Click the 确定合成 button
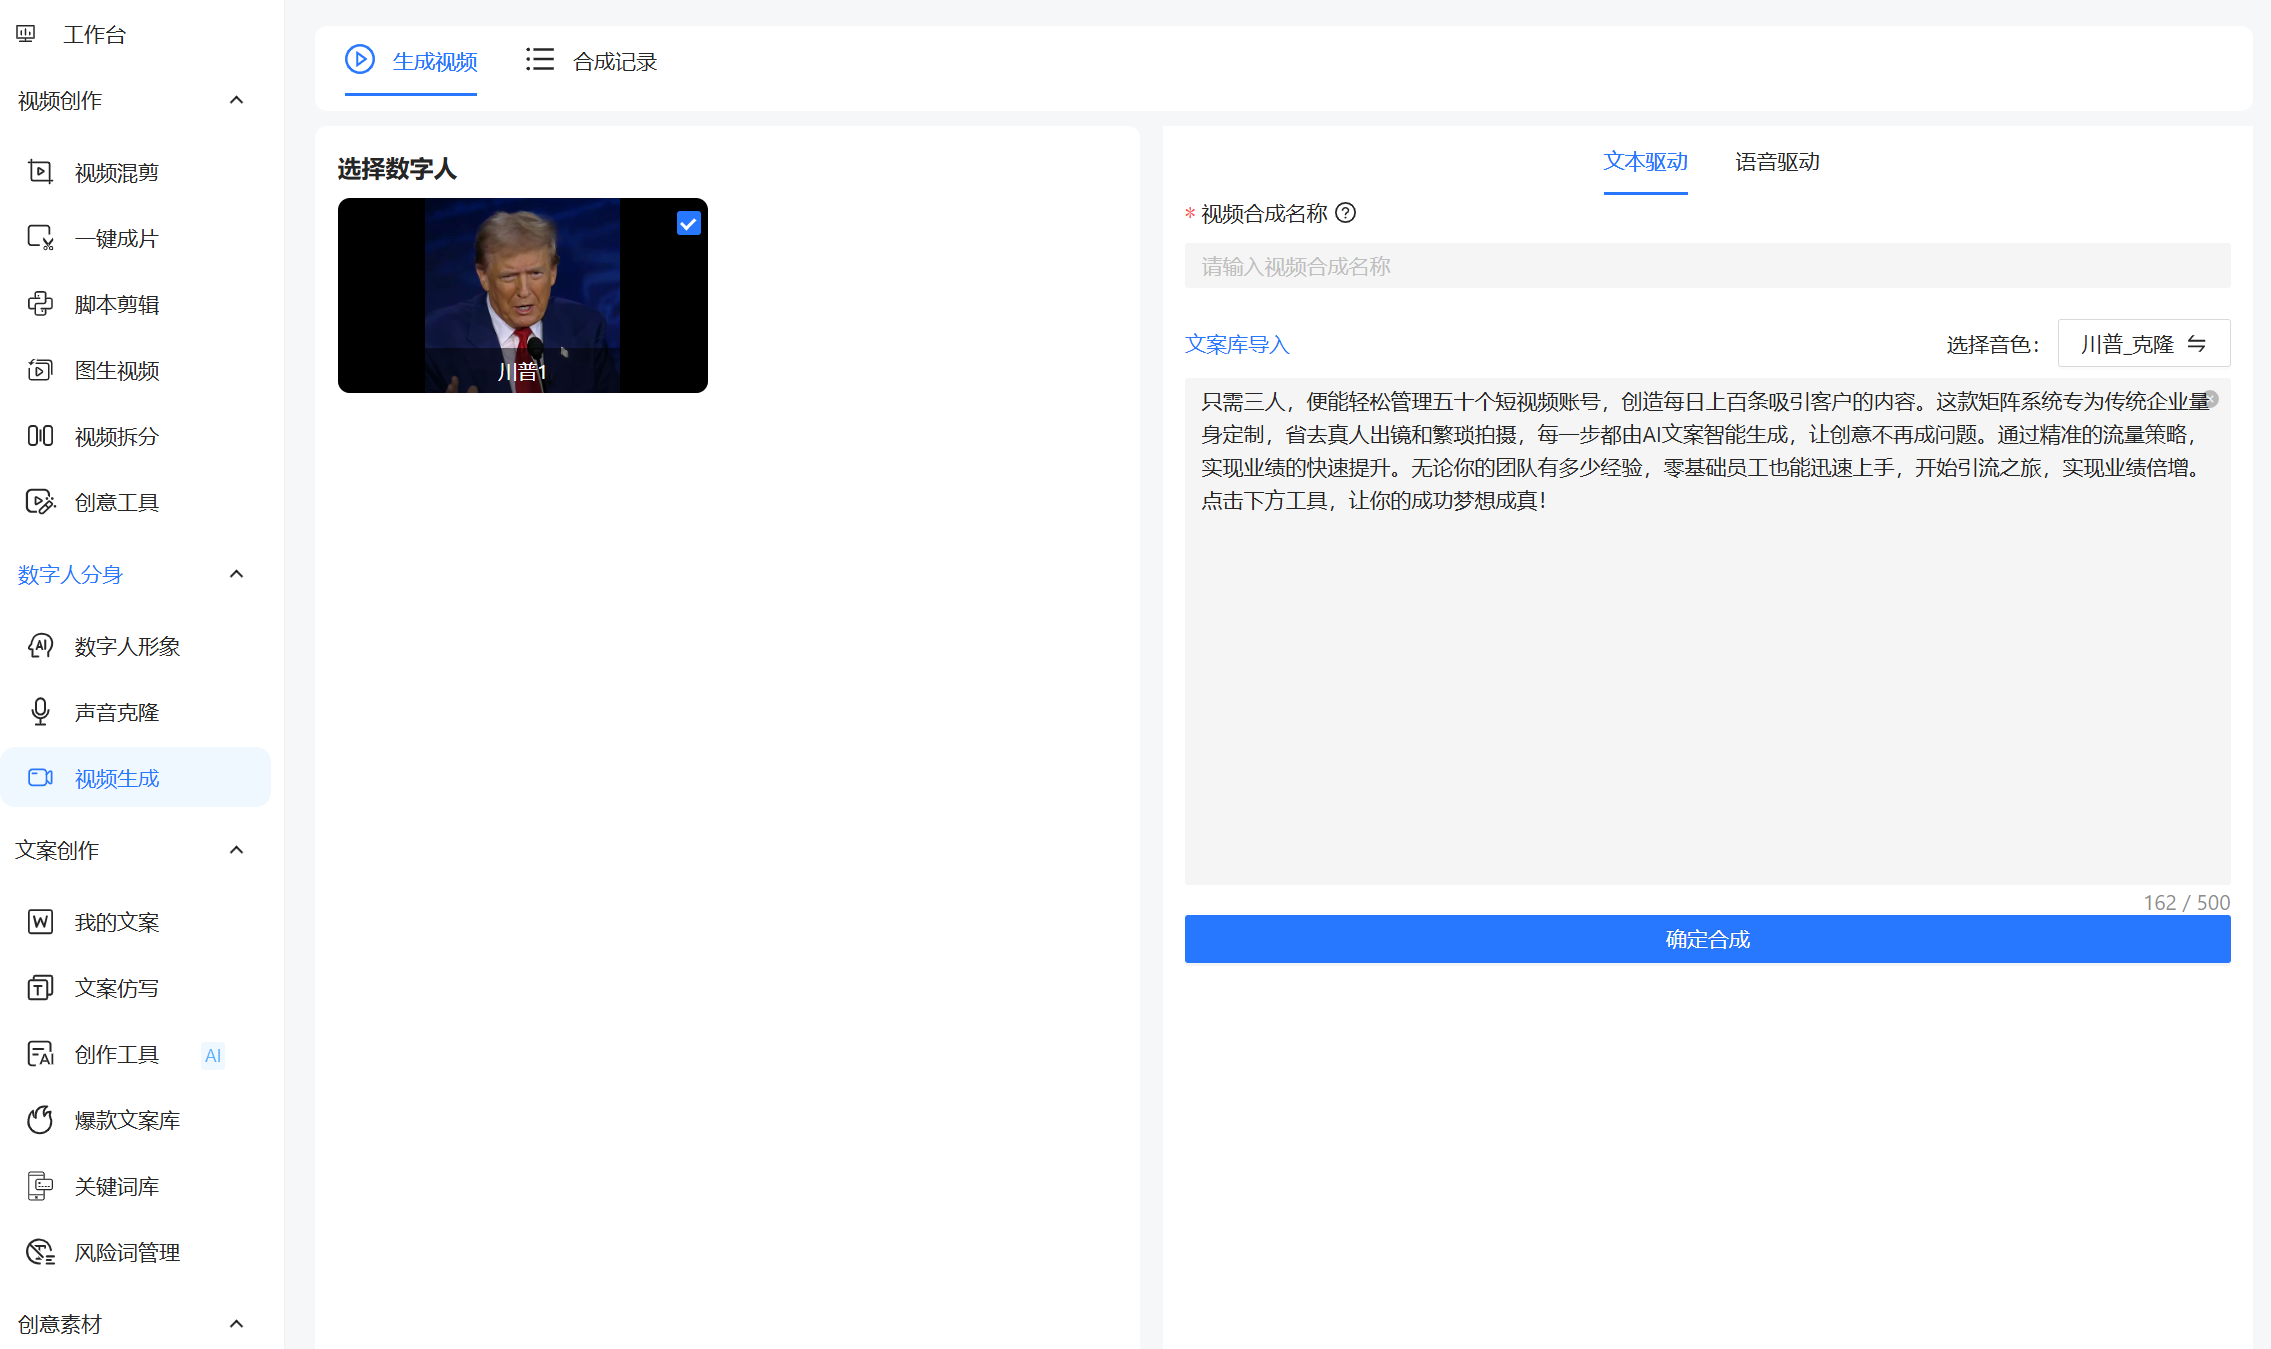 pyautogui.click(x=1707, y=939)
